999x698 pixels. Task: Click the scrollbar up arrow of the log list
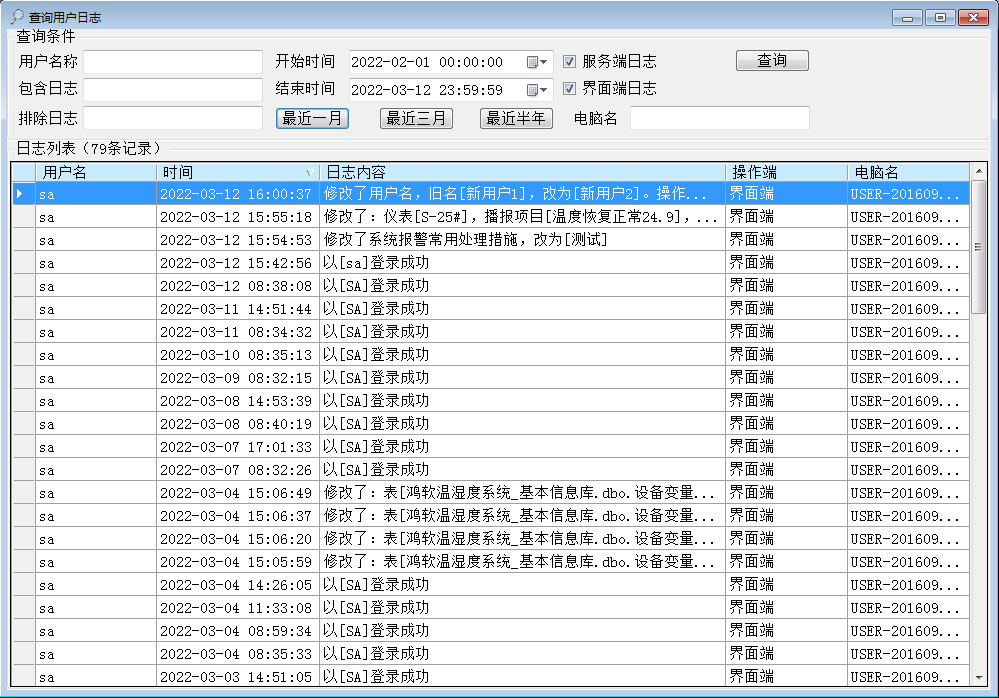click(979, 171)
